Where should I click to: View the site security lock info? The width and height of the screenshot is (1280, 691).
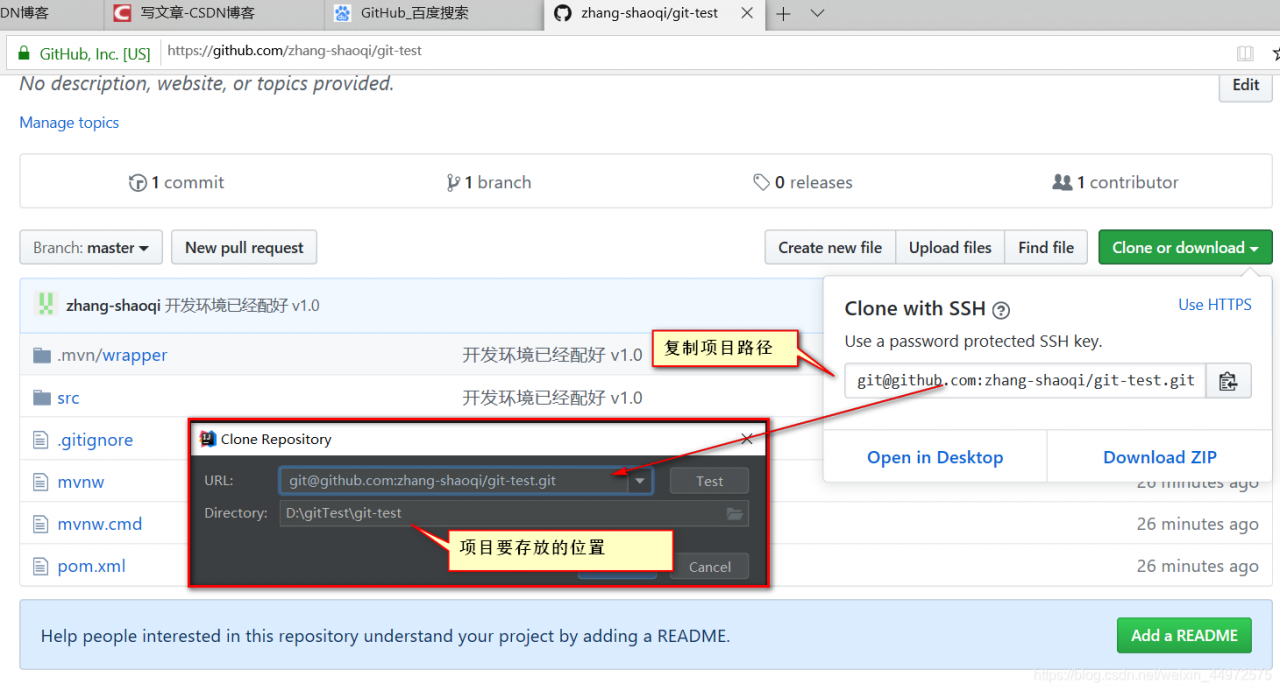[24, 53]
